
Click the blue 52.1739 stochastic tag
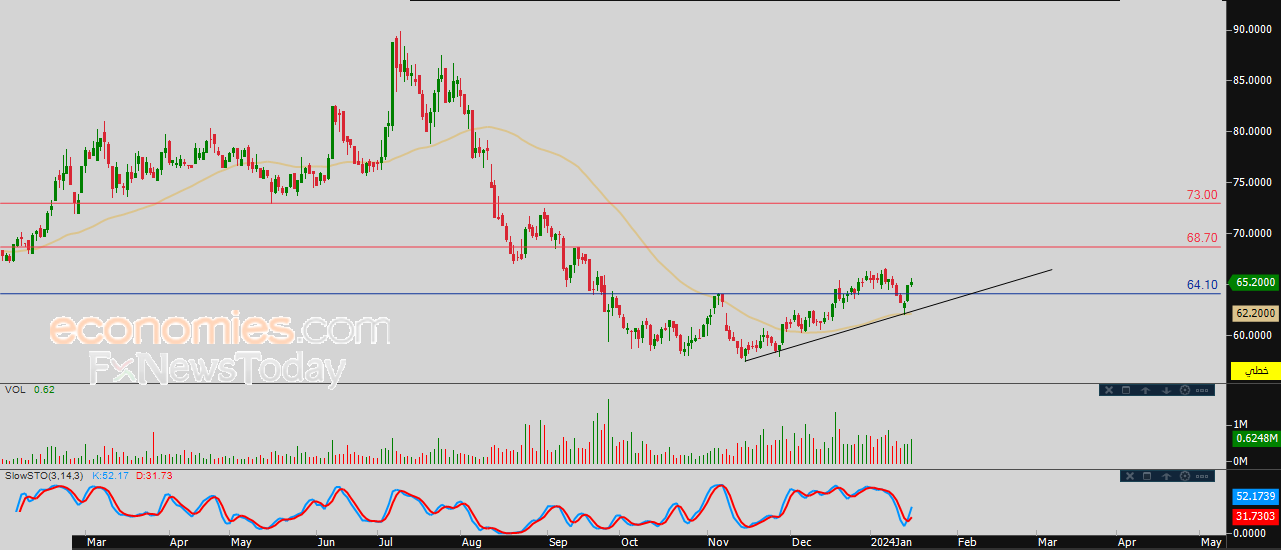[x=1255, y=496]
